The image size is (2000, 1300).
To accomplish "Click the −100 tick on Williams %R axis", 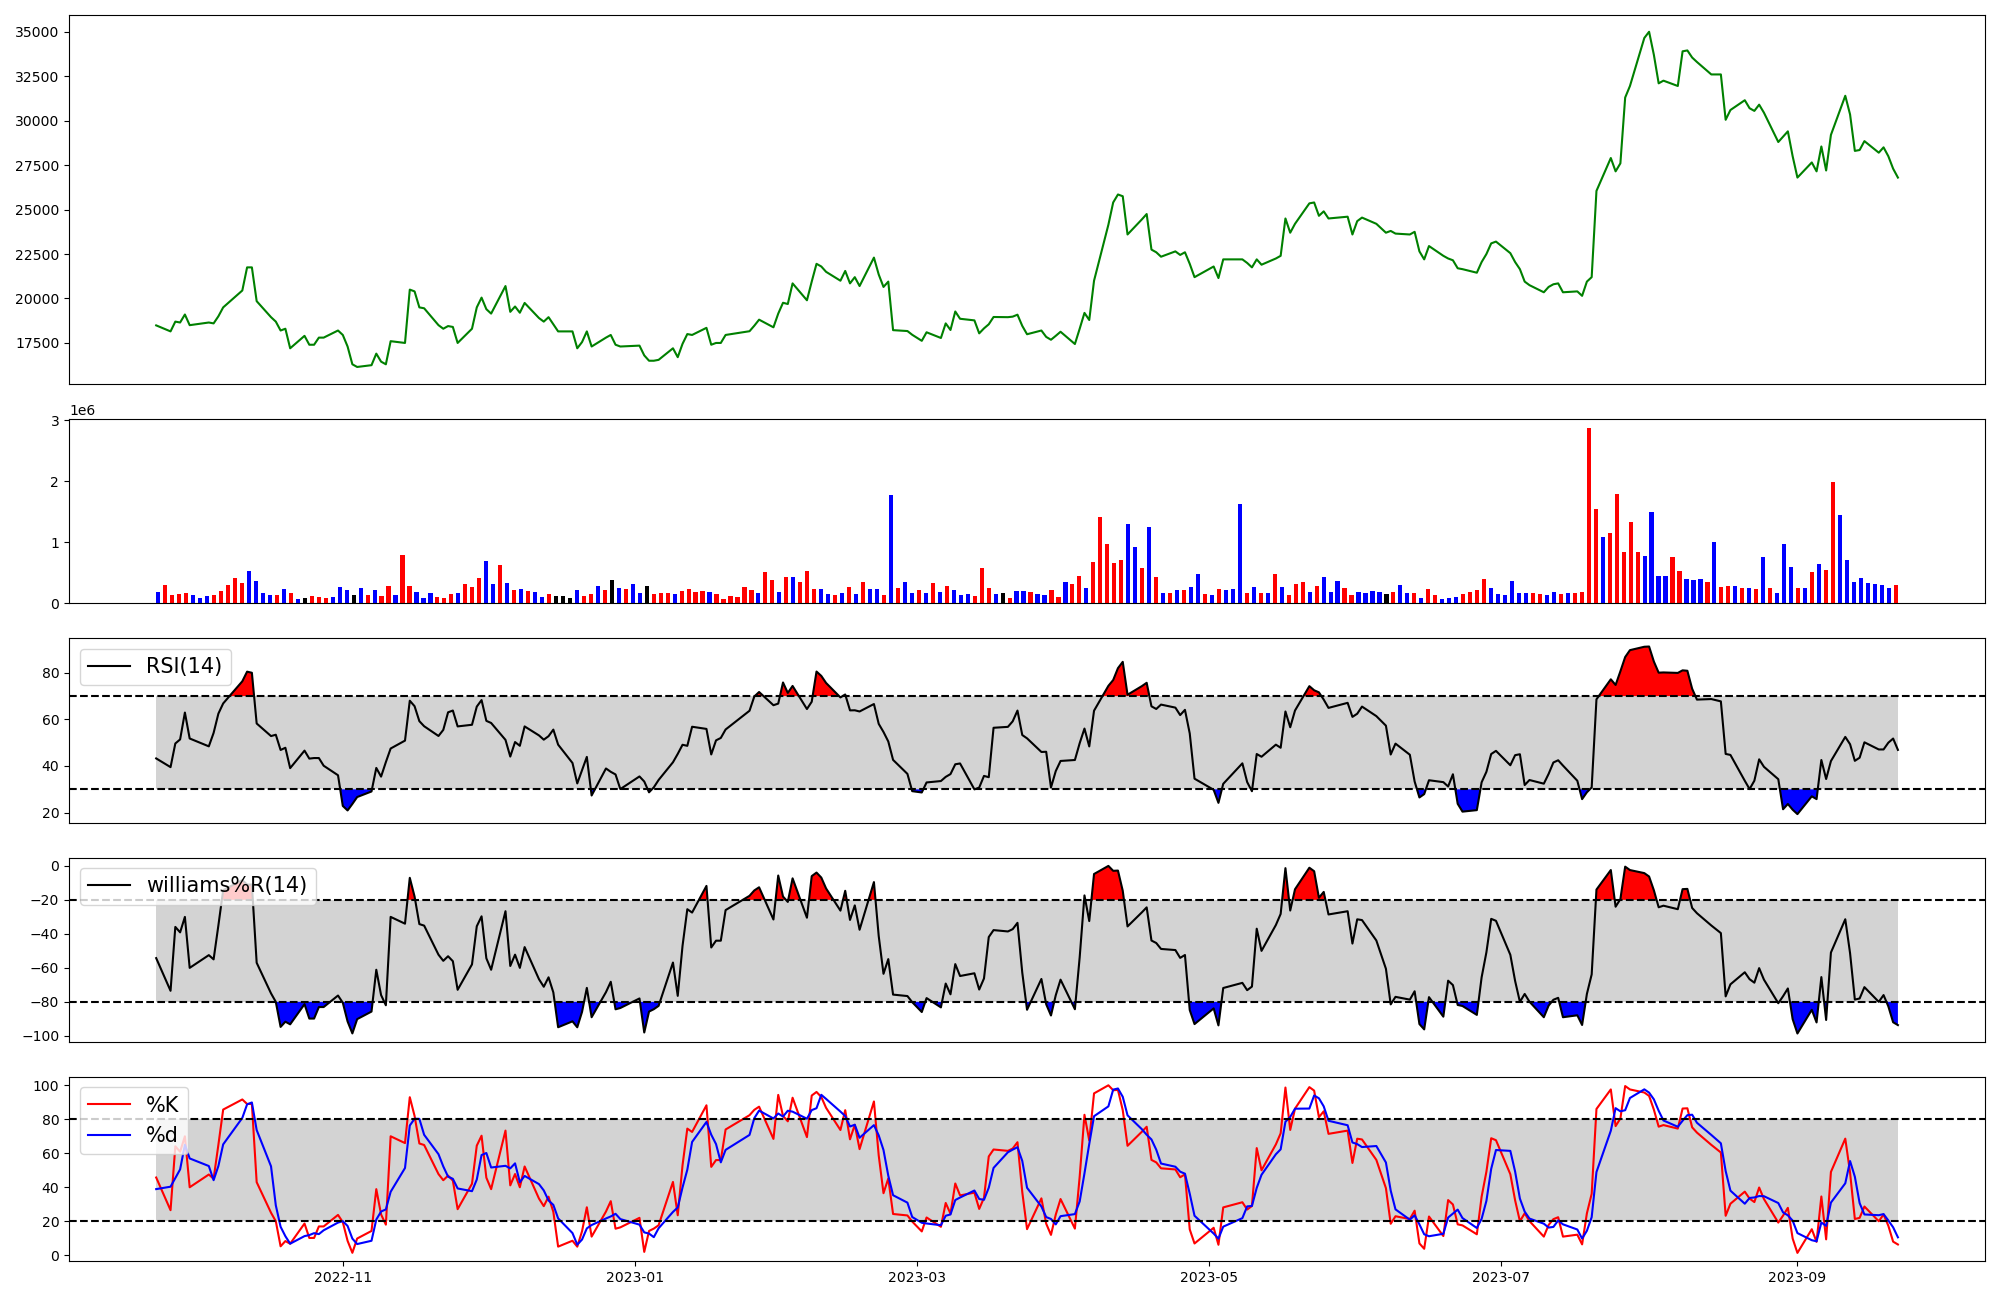I will pos(41,1036).
